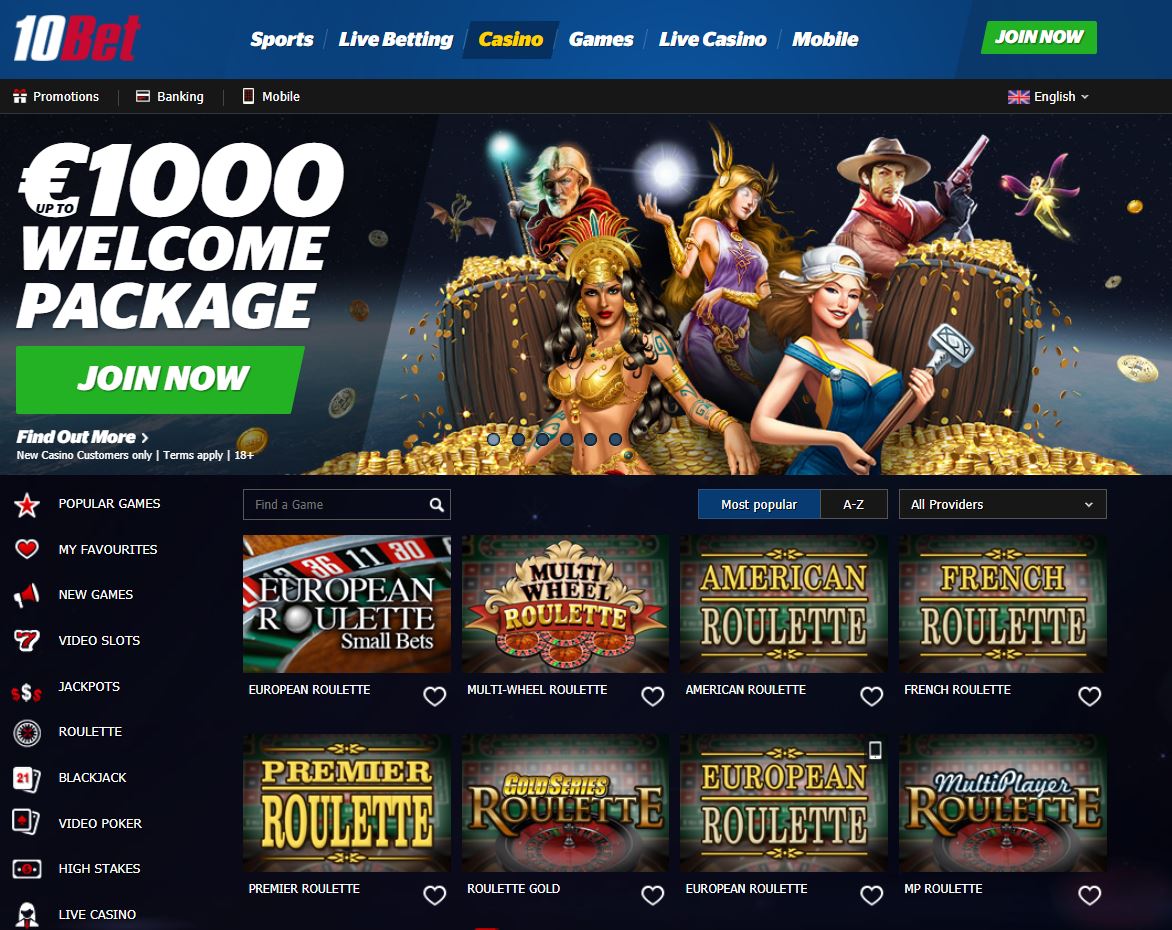
Task: Click the green JOIN NOW banner button
Action: (x=160, y=379)
